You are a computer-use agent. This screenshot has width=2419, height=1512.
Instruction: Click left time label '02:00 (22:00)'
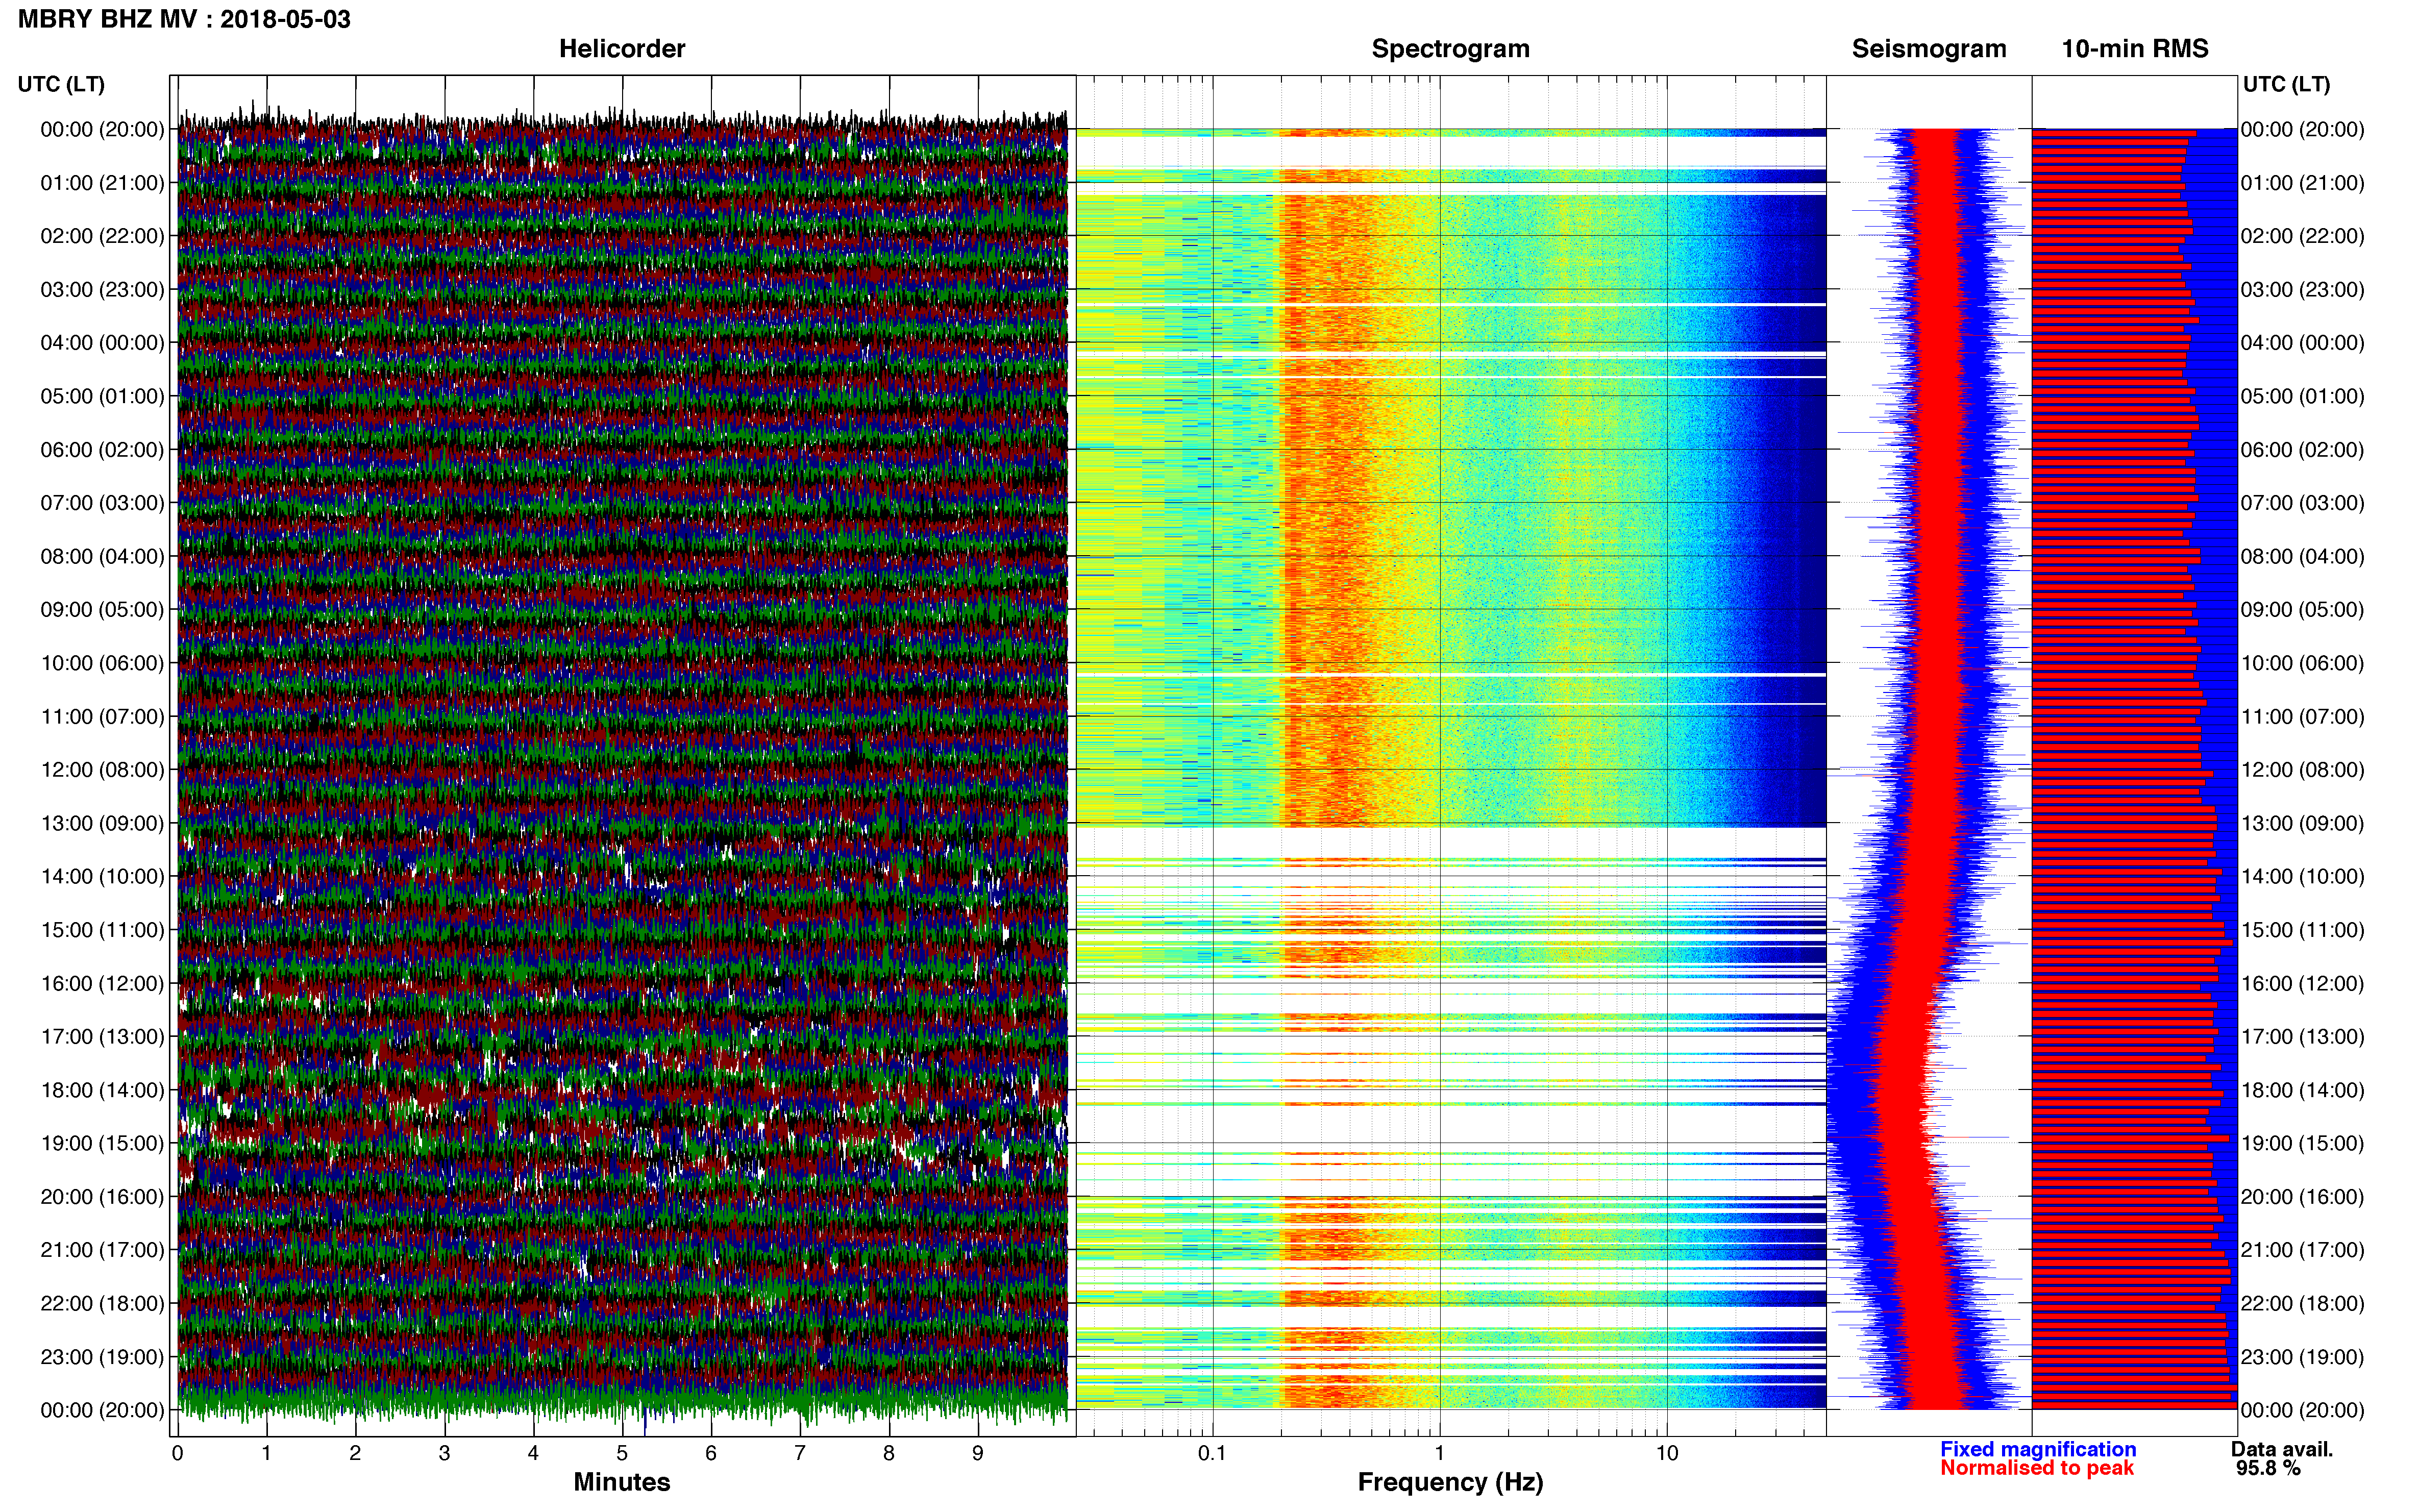[102, 236]
